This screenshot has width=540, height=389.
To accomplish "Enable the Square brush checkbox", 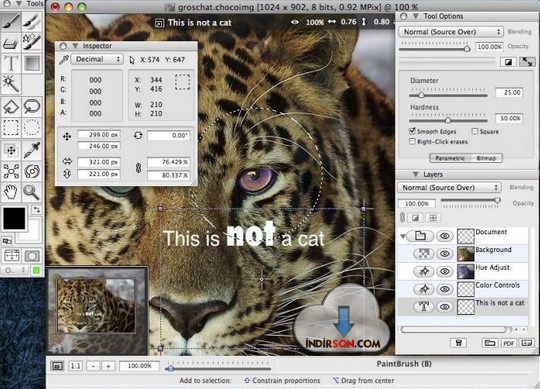I will (x=475, y=131).
